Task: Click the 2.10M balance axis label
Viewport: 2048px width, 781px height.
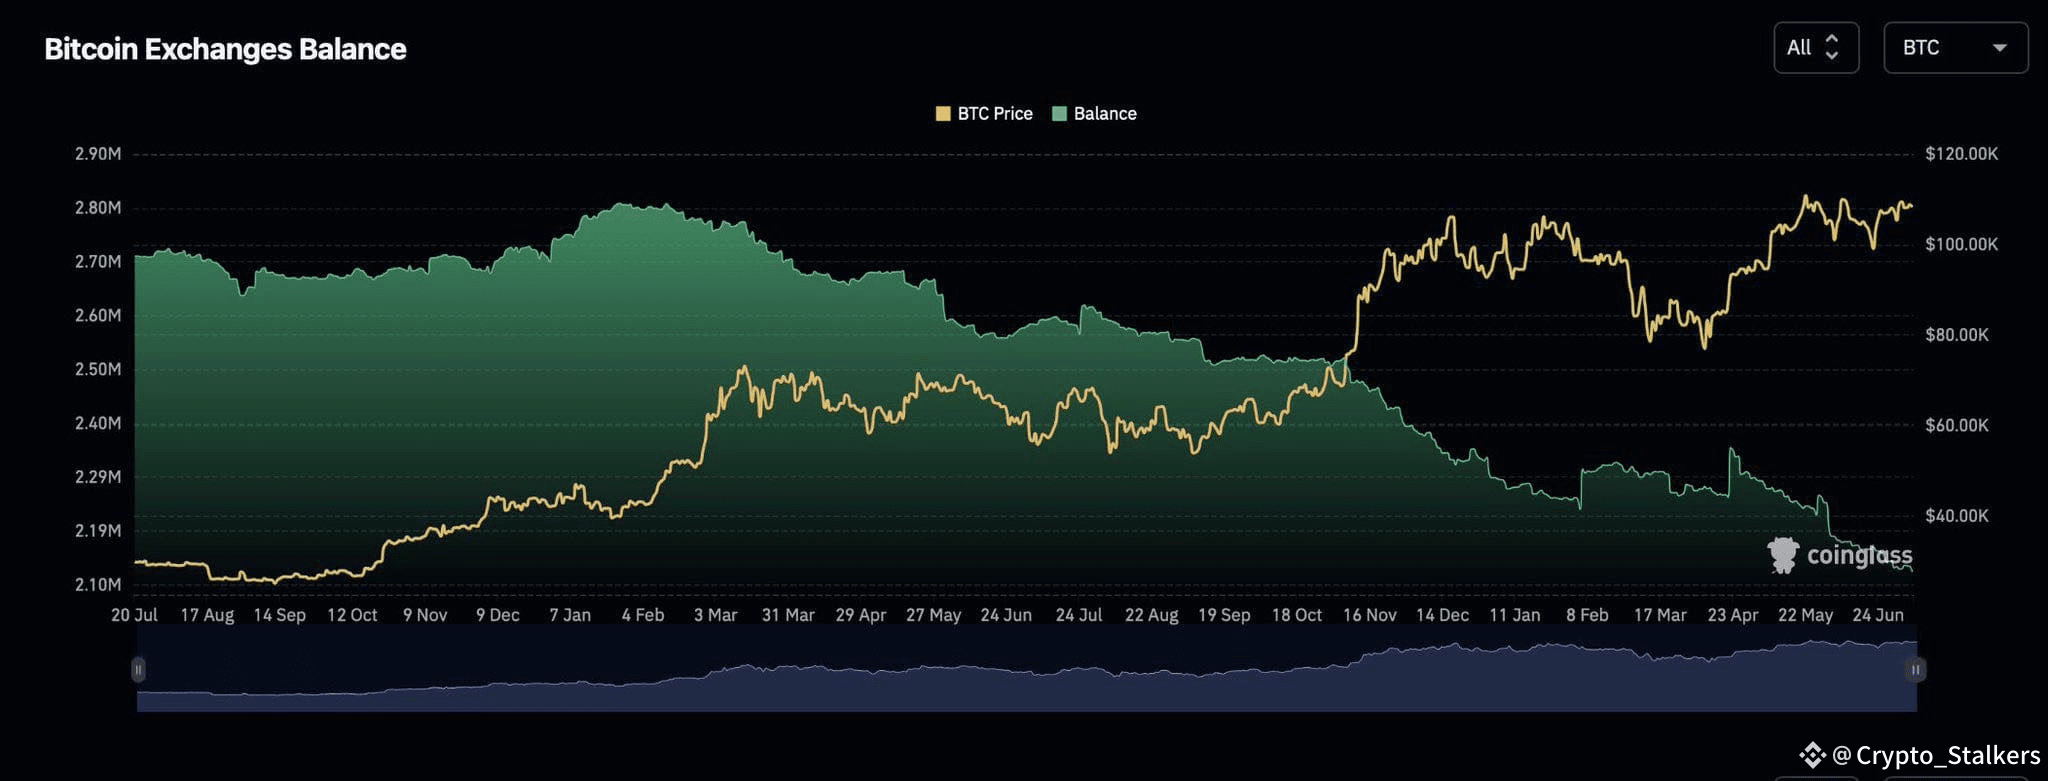Action: 98,584
